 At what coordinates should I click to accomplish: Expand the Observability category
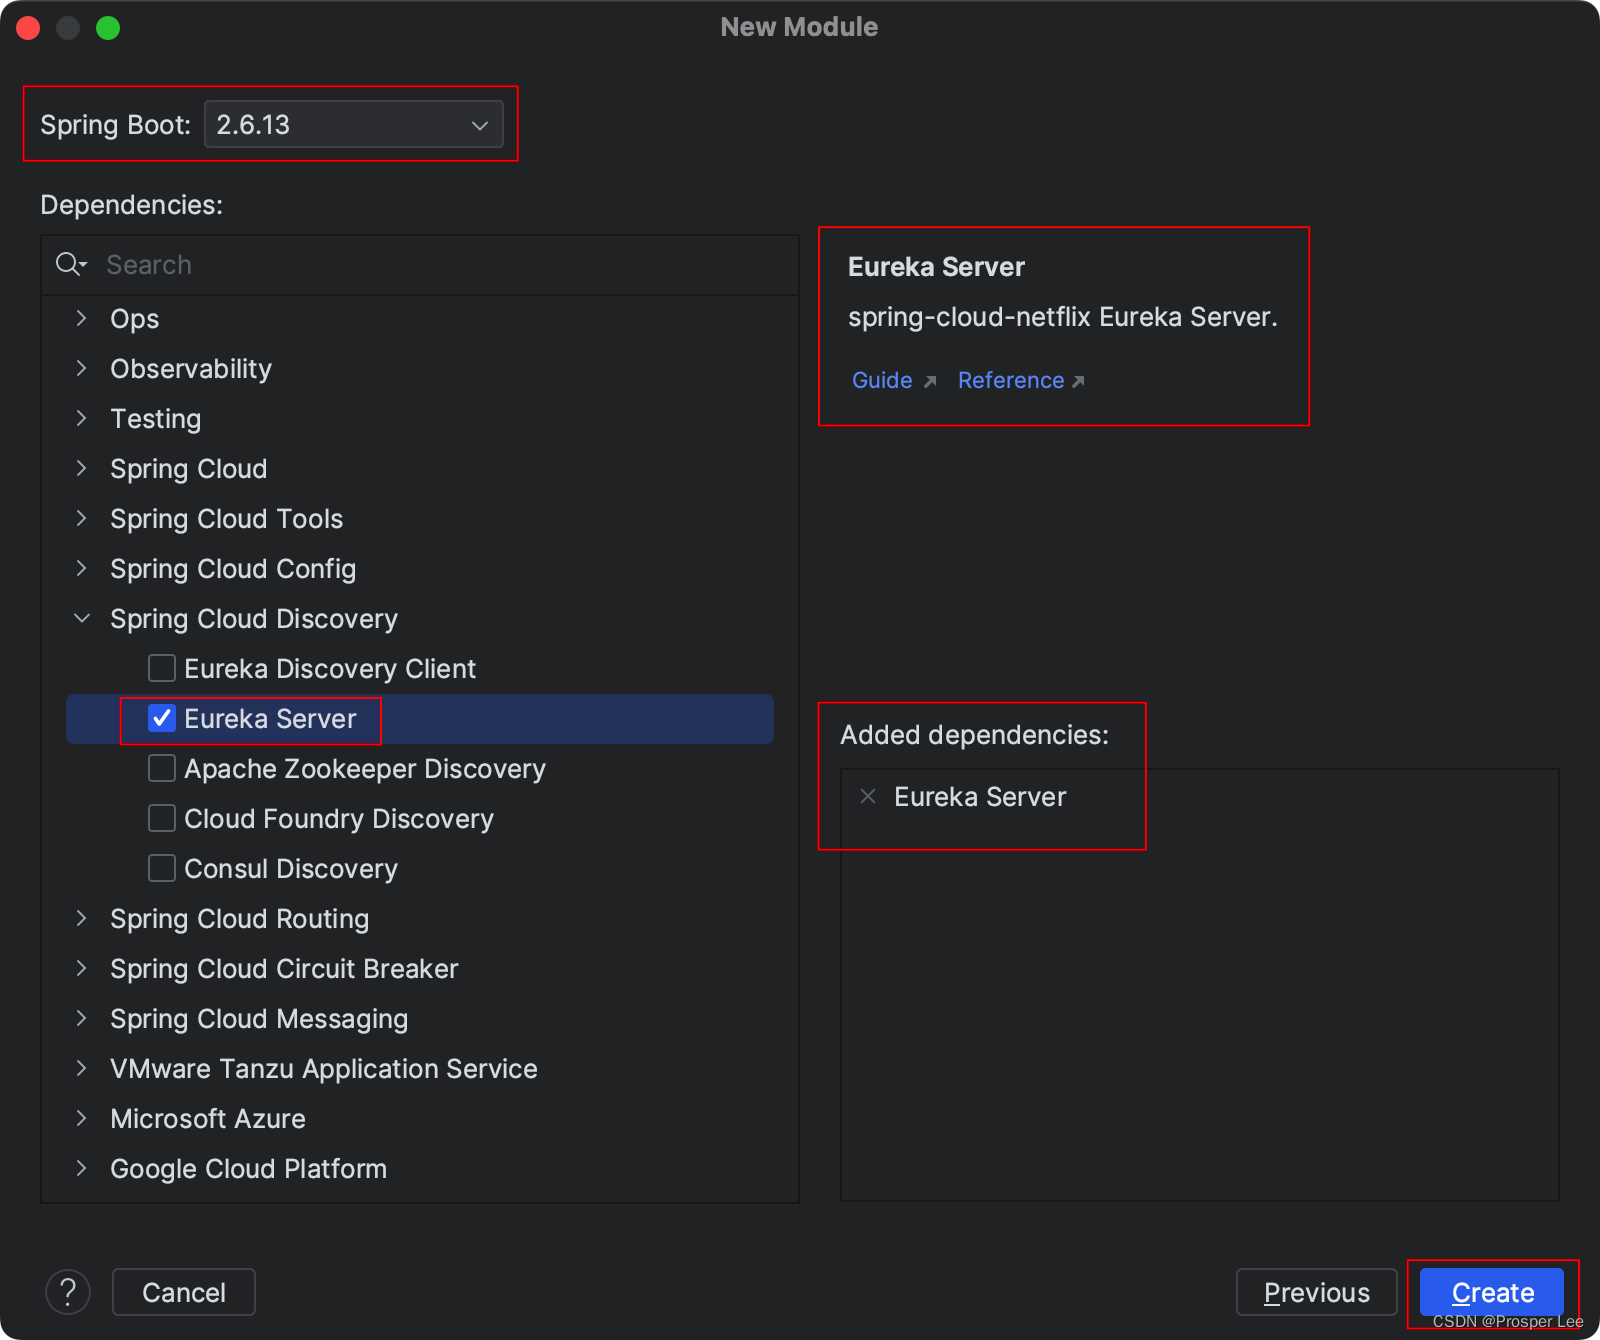[81, 368]
